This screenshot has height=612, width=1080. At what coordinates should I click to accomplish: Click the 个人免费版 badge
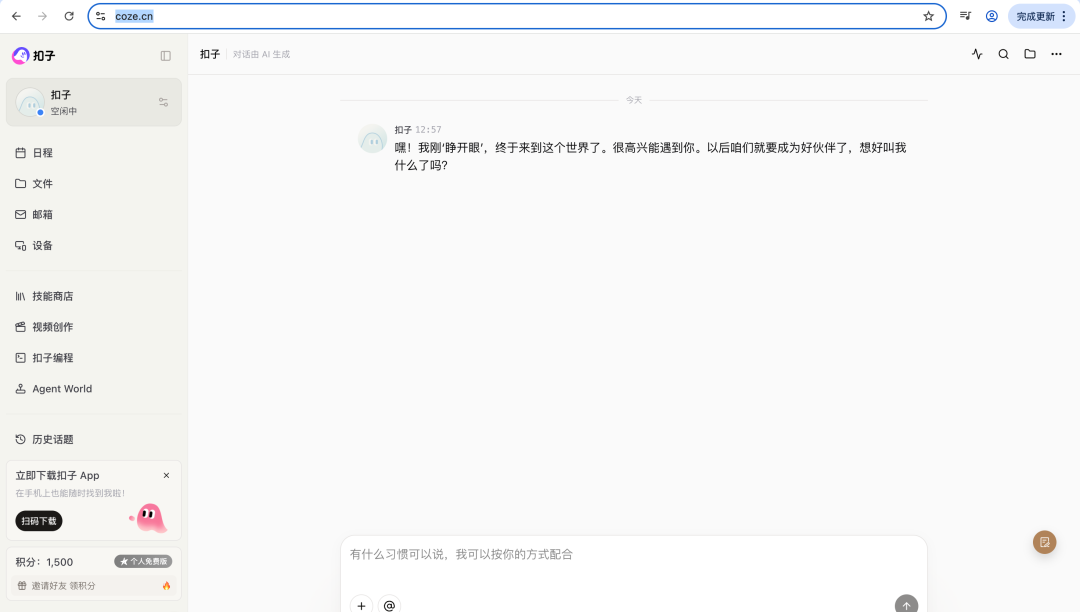[x=143, y=562]
